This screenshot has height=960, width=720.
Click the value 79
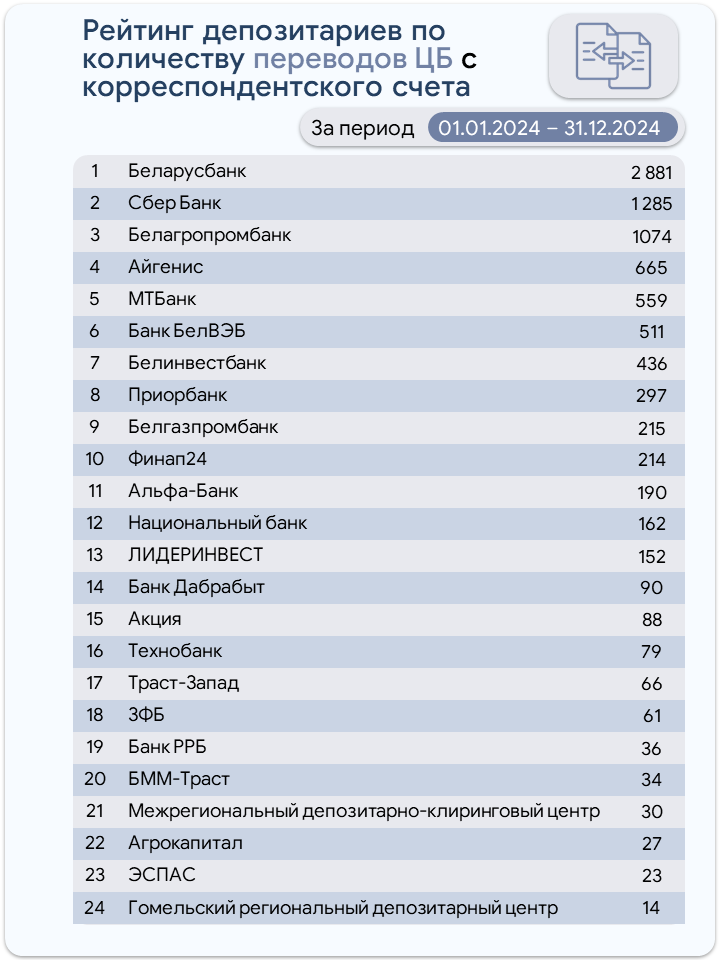pos(651,651)
